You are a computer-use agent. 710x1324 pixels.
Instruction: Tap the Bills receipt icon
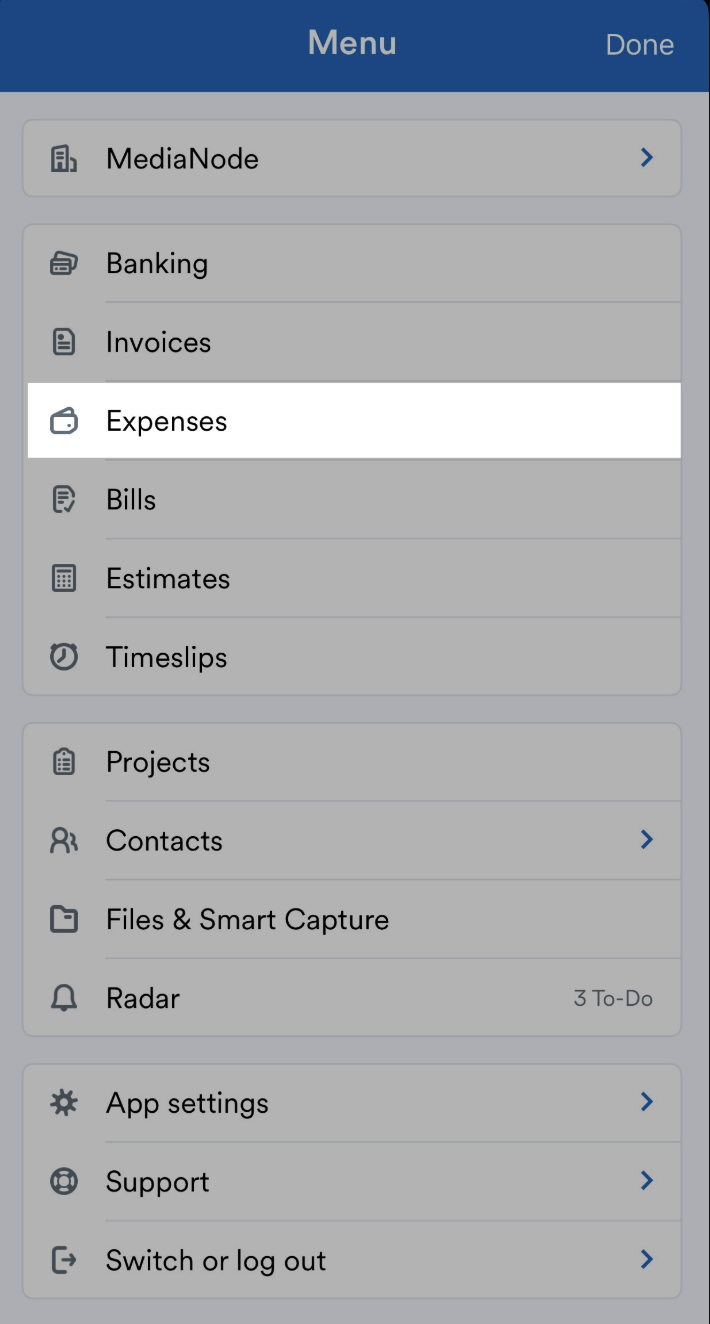pyautogui.click(x=63, y=499)
